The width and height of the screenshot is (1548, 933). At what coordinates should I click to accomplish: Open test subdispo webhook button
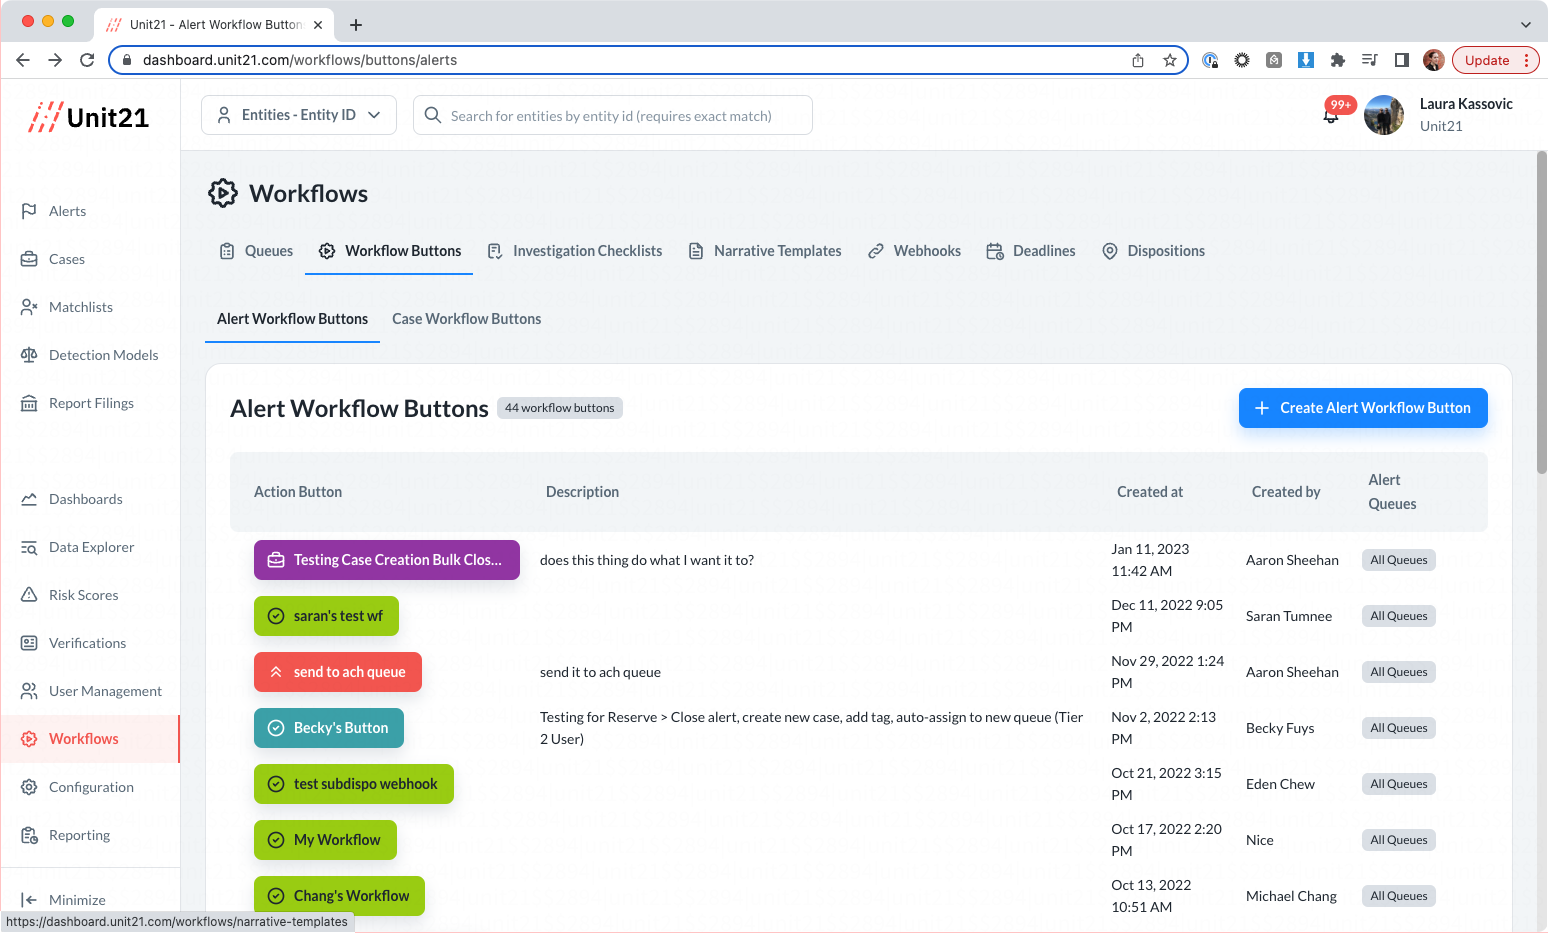[354, 784]
